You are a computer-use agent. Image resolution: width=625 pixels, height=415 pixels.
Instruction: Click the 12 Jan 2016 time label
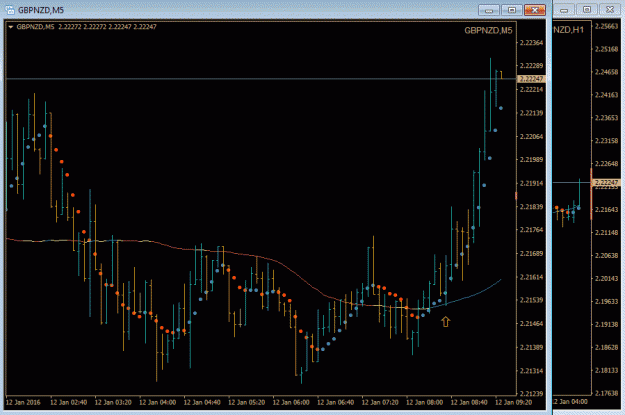(x=23, y=402)
